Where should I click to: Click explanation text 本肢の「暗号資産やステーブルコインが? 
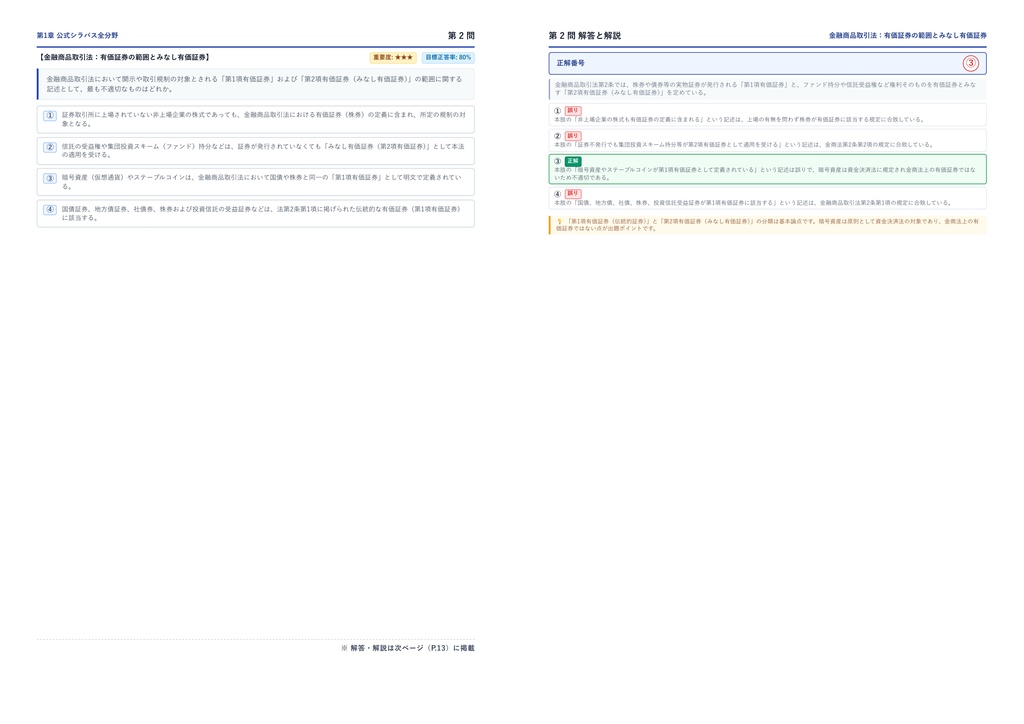[765, 174]
